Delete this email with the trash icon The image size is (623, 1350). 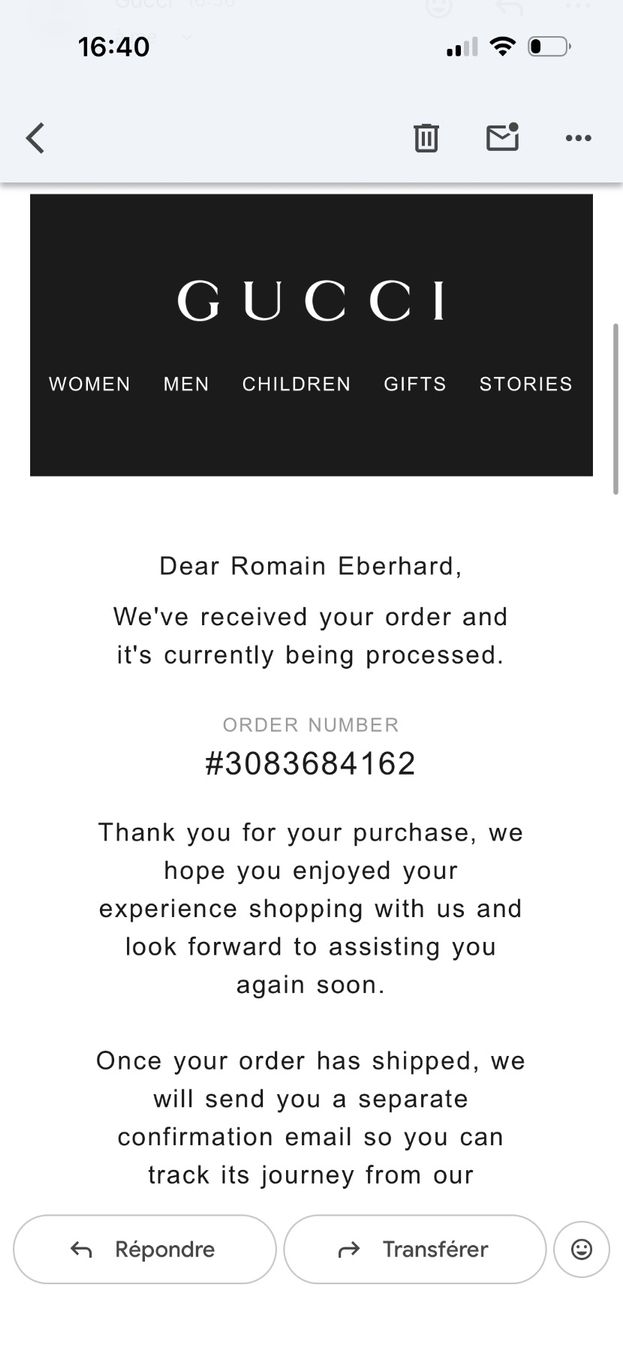pyautogui.click(x=426, y=138)
